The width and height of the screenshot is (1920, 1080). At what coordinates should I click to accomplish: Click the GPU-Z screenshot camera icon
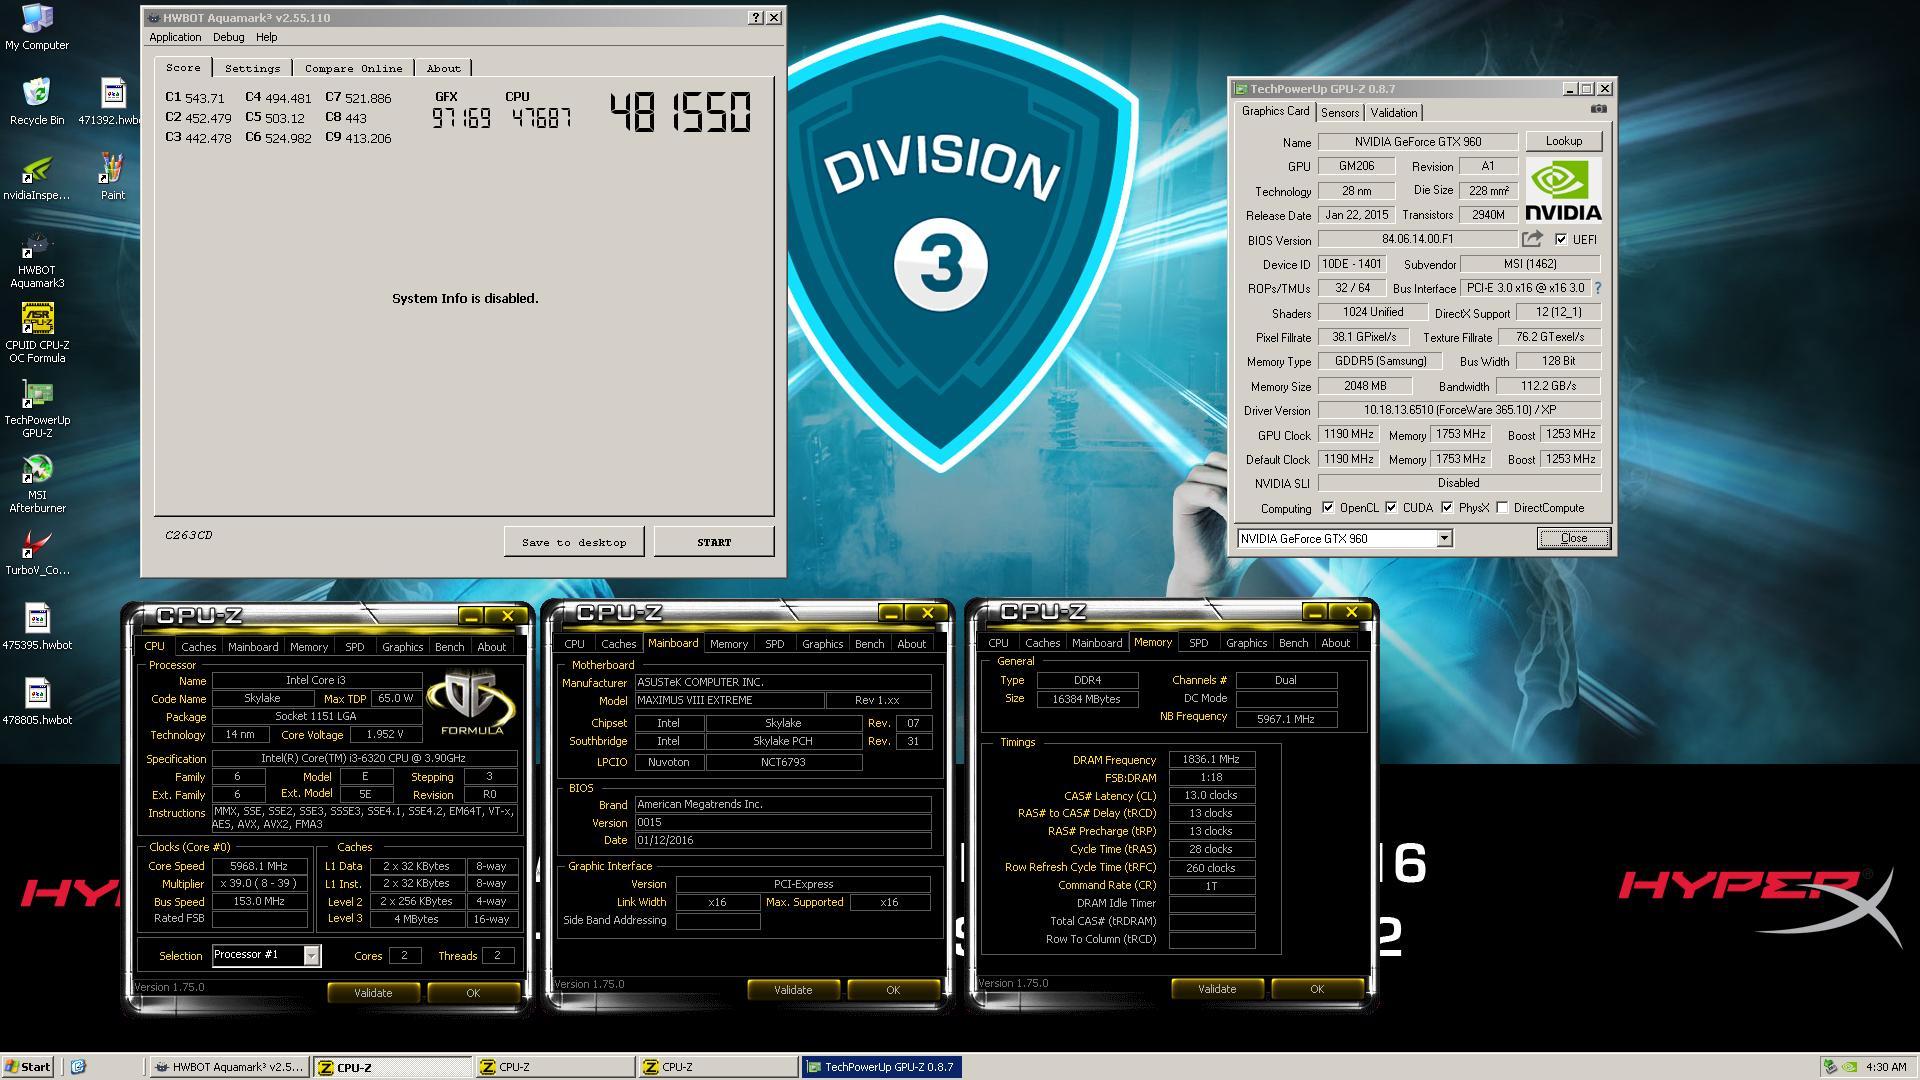coord(1599,109)
